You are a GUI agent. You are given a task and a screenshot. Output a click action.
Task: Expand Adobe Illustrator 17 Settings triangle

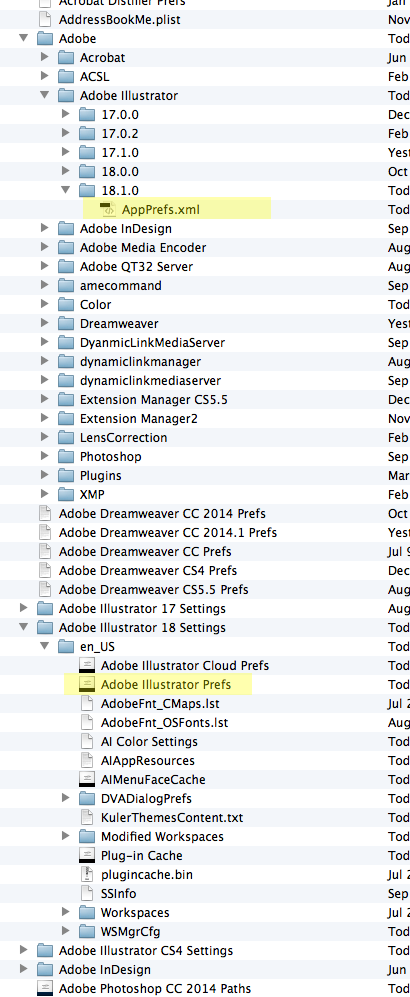click(x=24, y=608)
